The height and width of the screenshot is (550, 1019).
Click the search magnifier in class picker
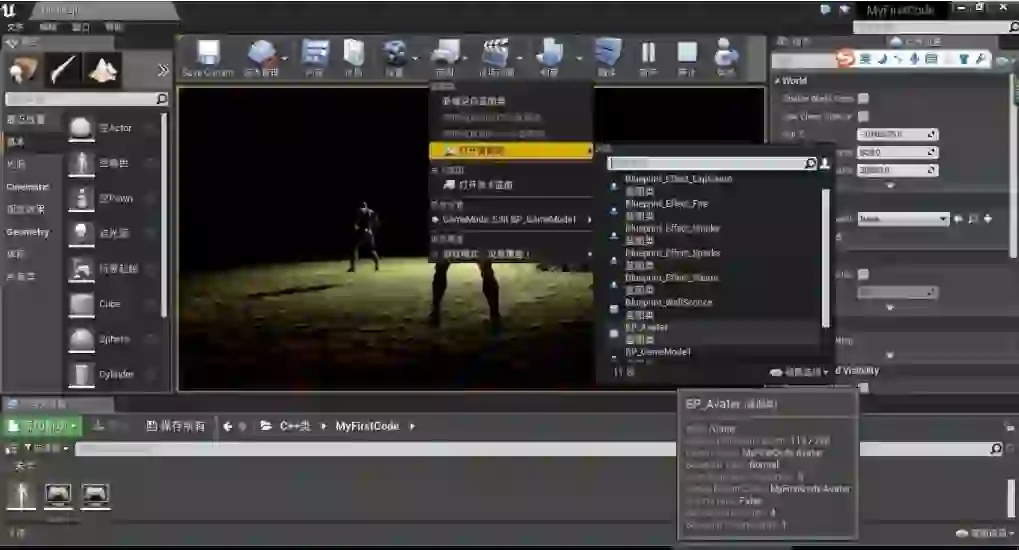click(810, 163)
